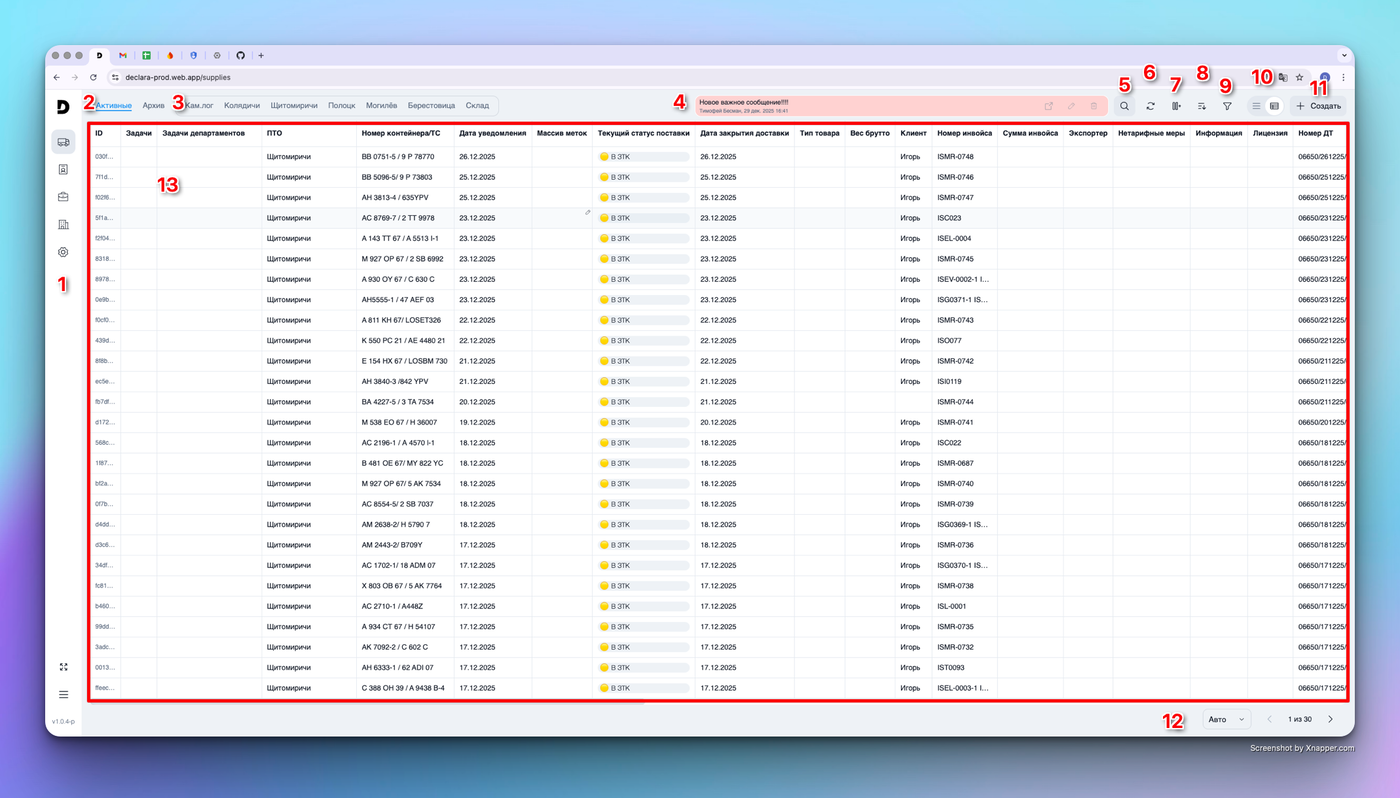Open the search magnifier in toolbar
This screenshot has height=798, width=1400.
click(1124, 106)
